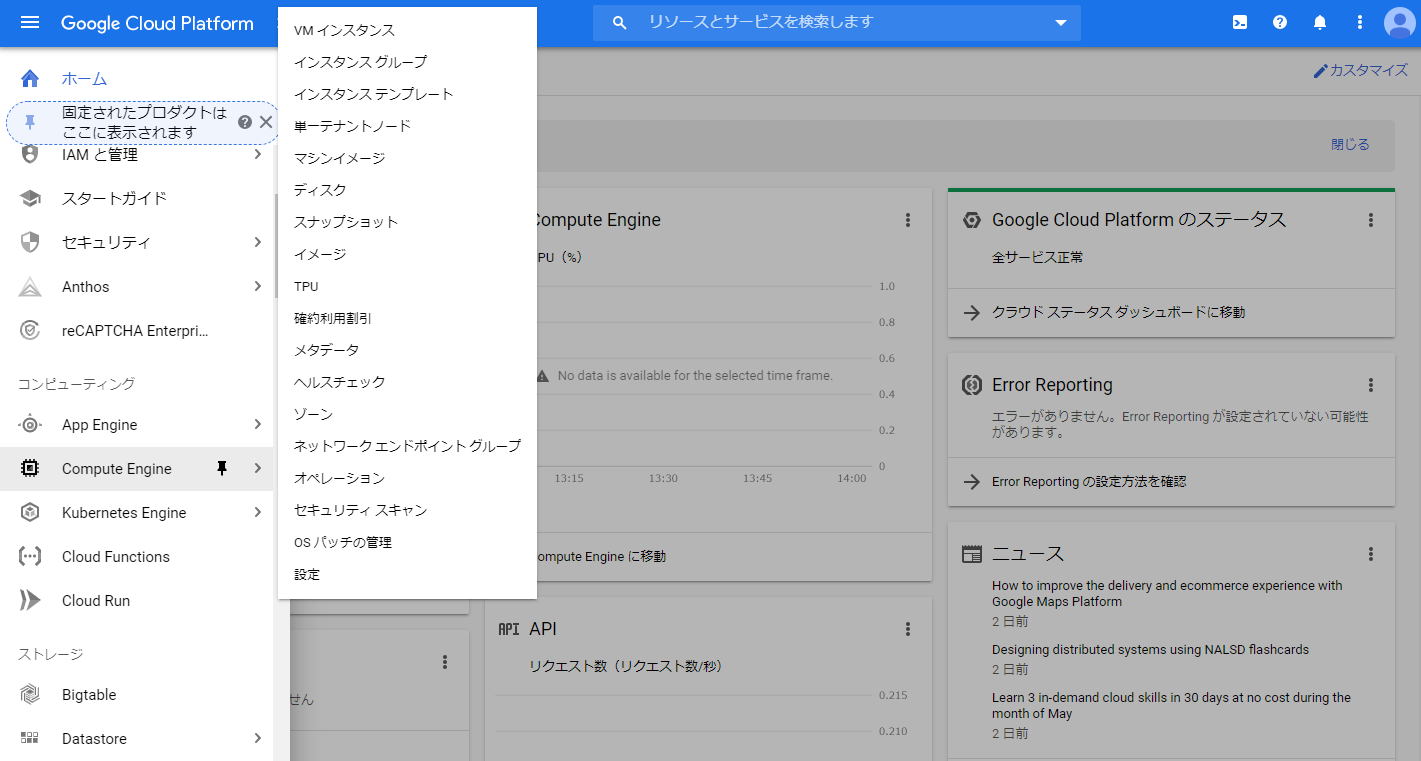Open Compute Engine card options menu
Screen dimensions: 1421x761
pos(908,220)
